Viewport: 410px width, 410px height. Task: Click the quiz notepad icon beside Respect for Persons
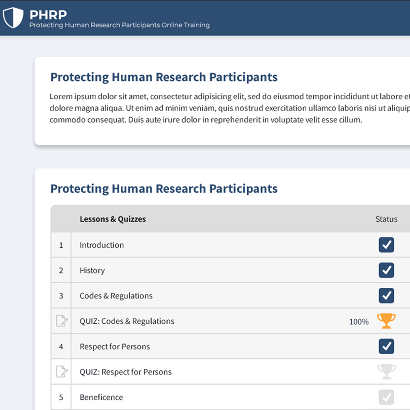pos(62,372)
